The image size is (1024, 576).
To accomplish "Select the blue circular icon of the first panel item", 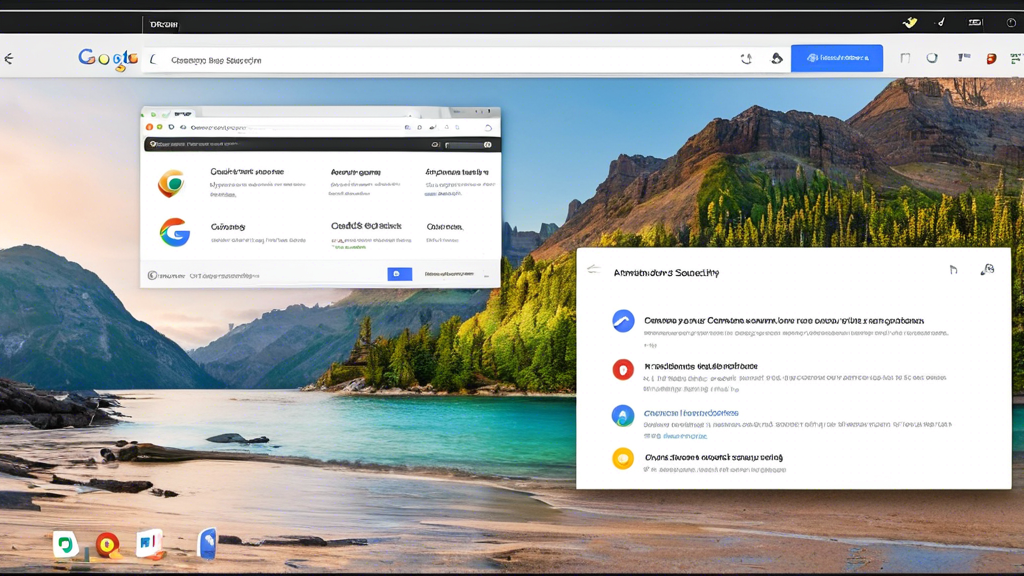I will point(623,321).
